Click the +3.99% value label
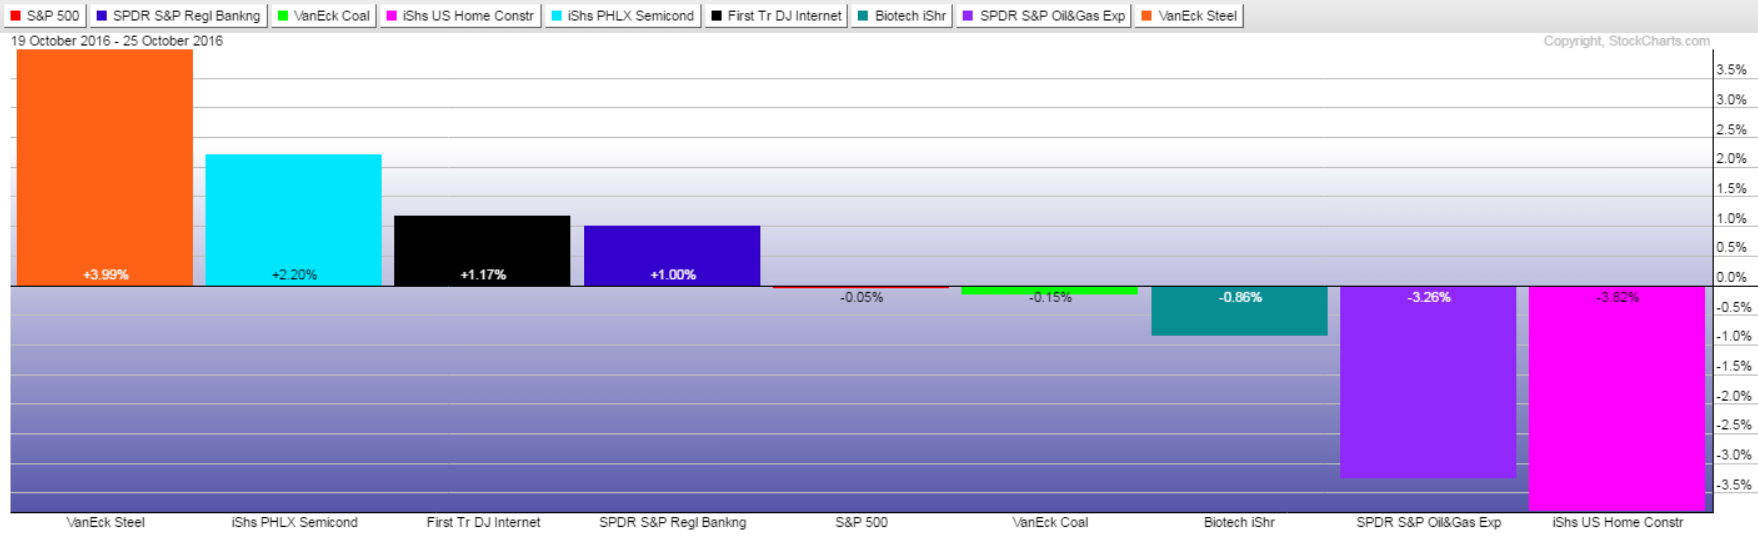The width and height of the screenshot is (1758, 539). pos(106,275)
